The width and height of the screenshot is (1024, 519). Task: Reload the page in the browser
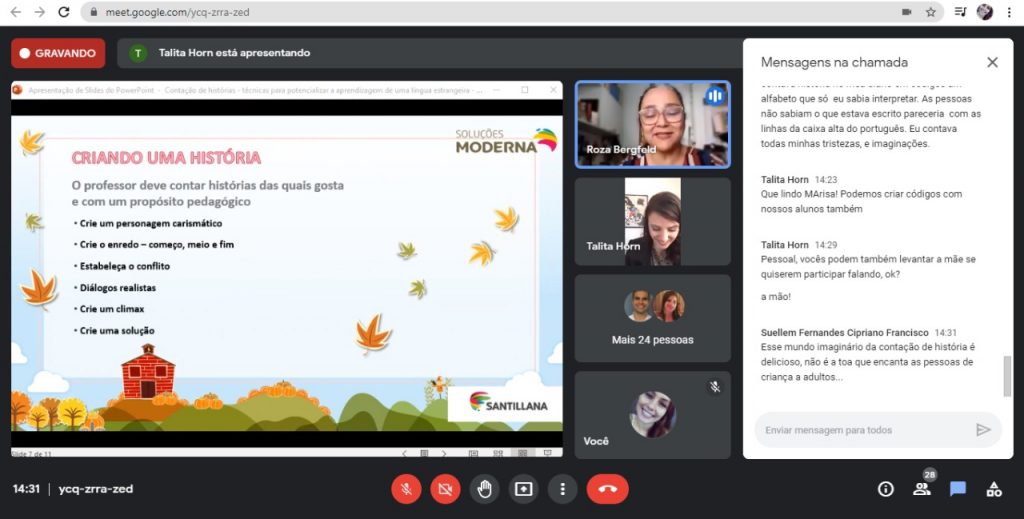64,12
